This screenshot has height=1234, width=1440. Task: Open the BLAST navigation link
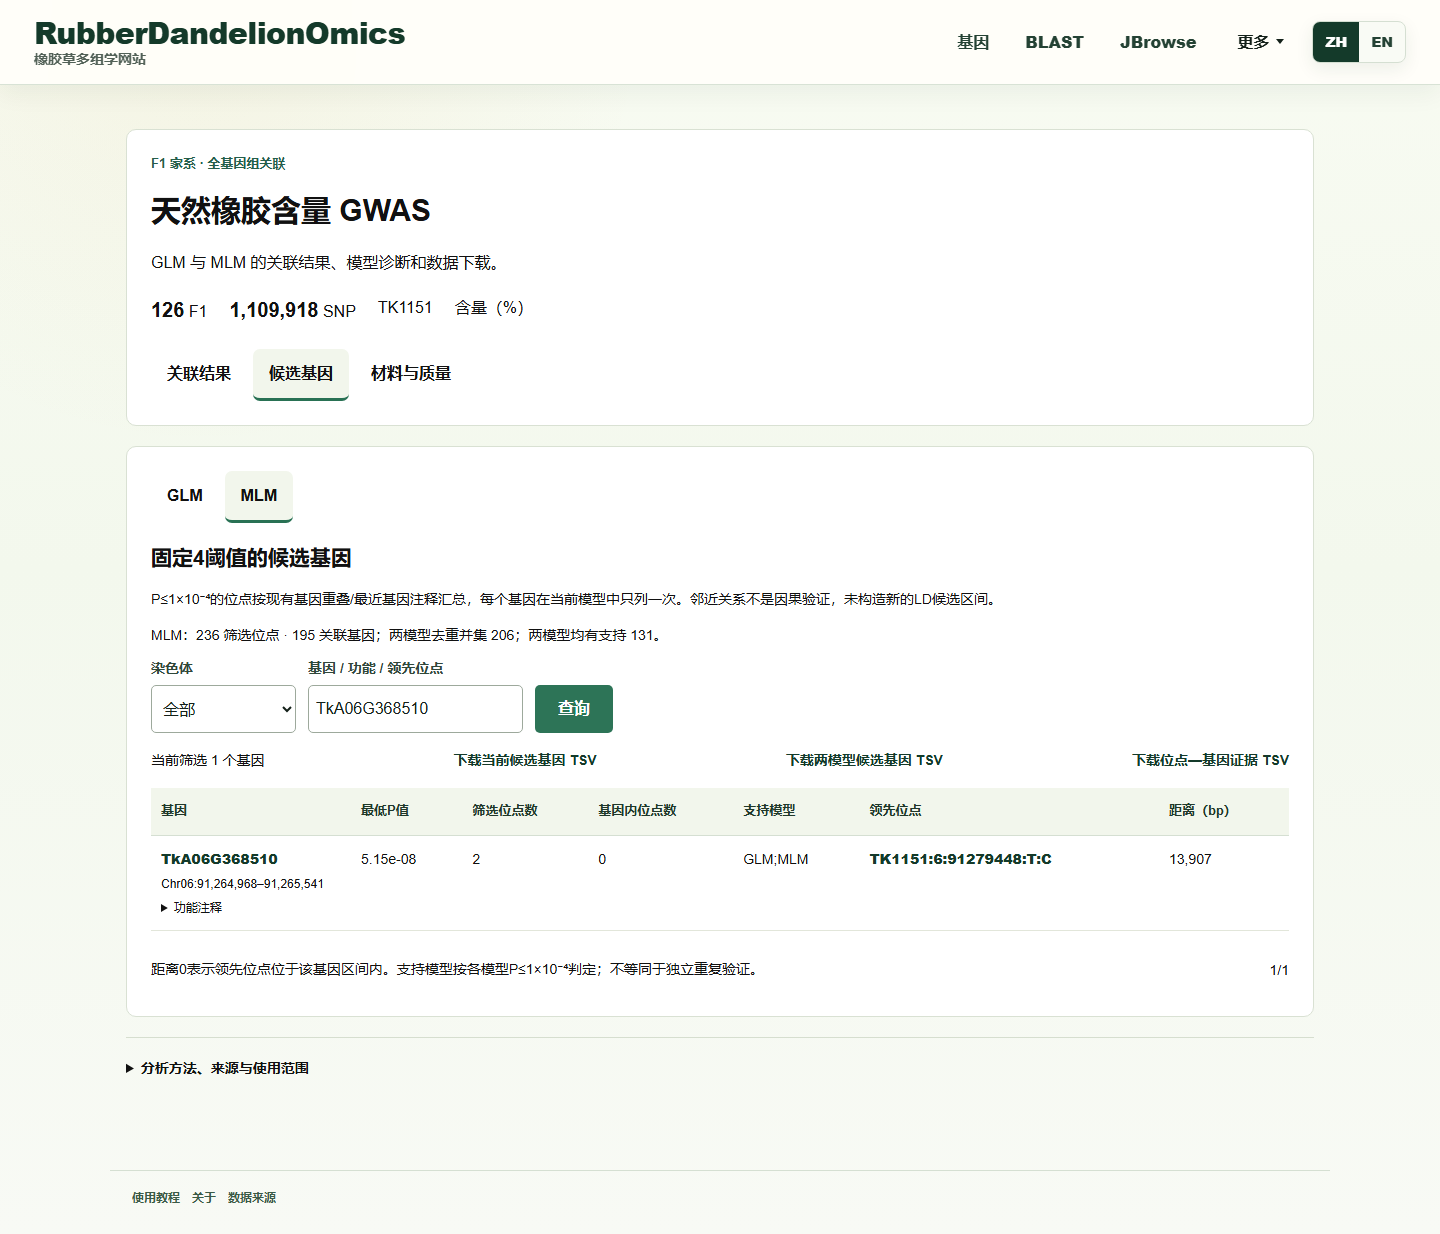point(1054,42)
